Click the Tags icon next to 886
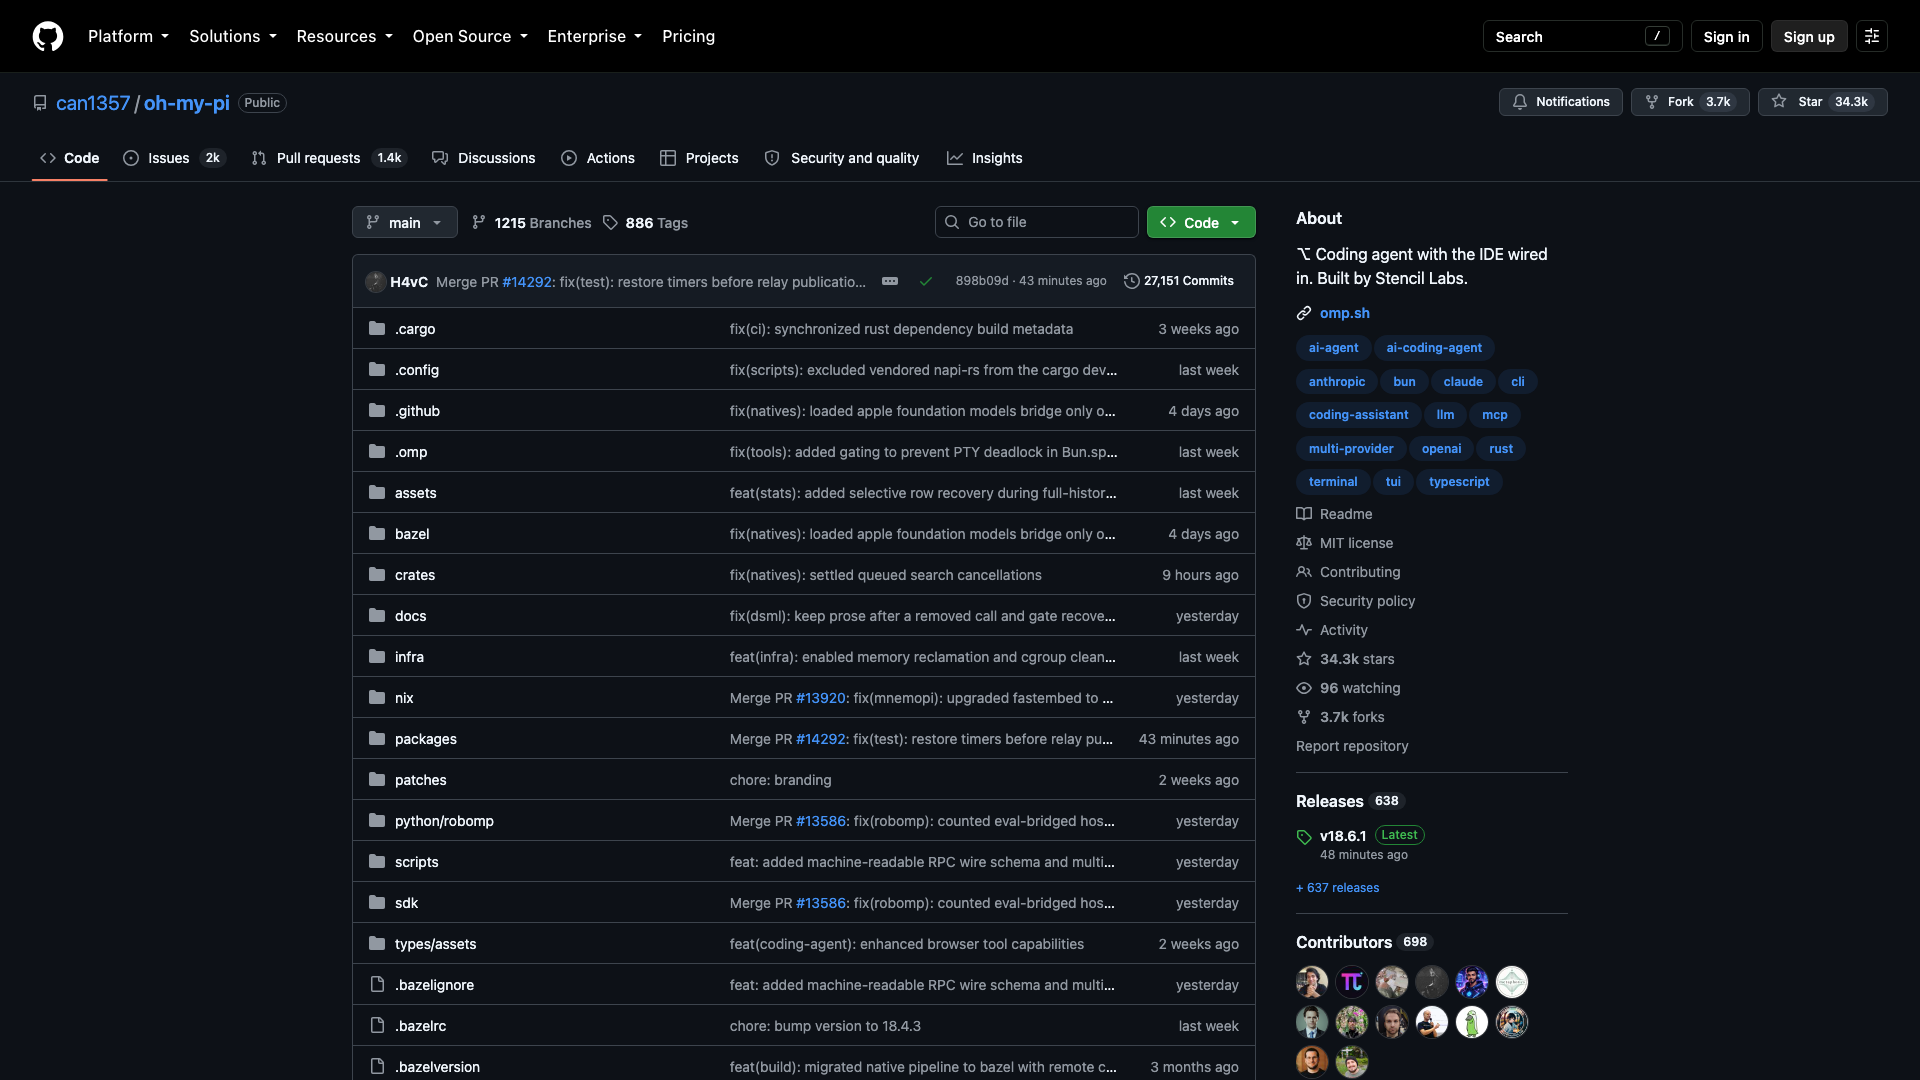 (x=610, y=223)
